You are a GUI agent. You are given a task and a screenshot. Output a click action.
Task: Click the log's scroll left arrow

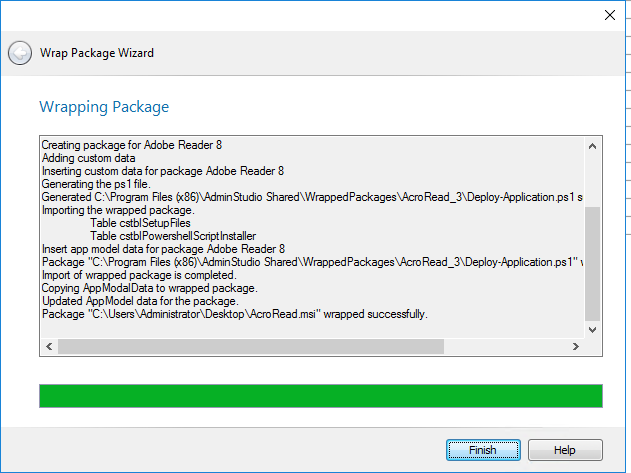[x=48, y=346]
